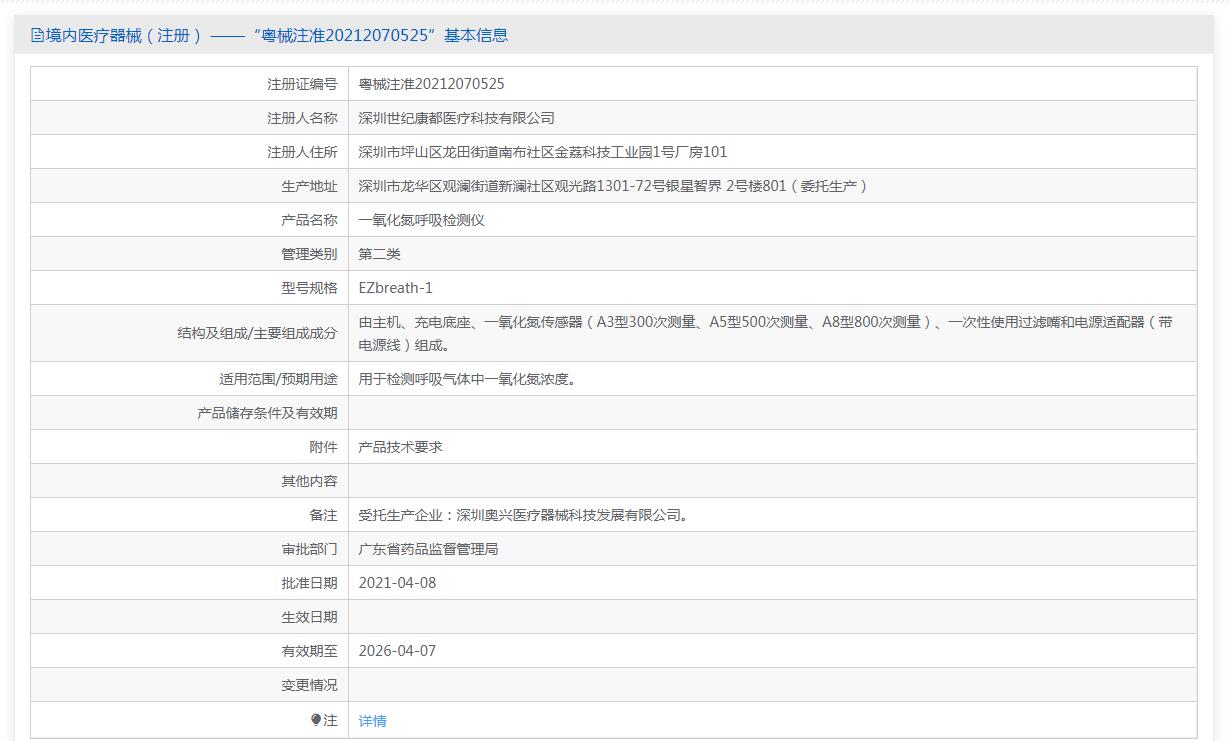Click the 注册人住所 row label
This screenshot has width=1229, height=741.
302,152
